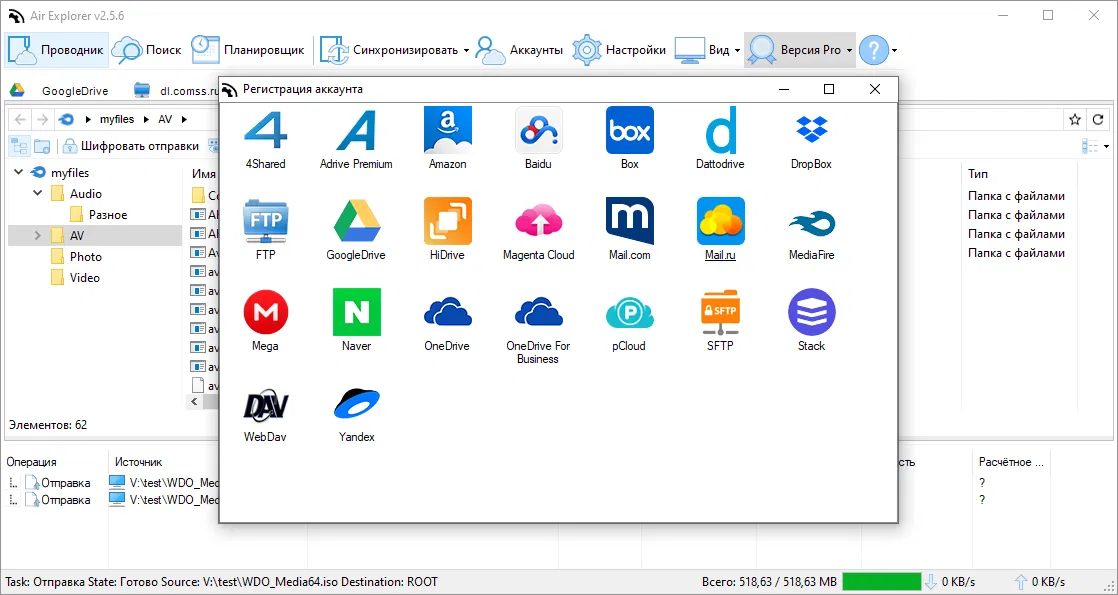Image resolution: width=1118 pixels, height=595 pixels.
Task: Collapse the myfiles tree node
Action: click(x=19, y=173)
